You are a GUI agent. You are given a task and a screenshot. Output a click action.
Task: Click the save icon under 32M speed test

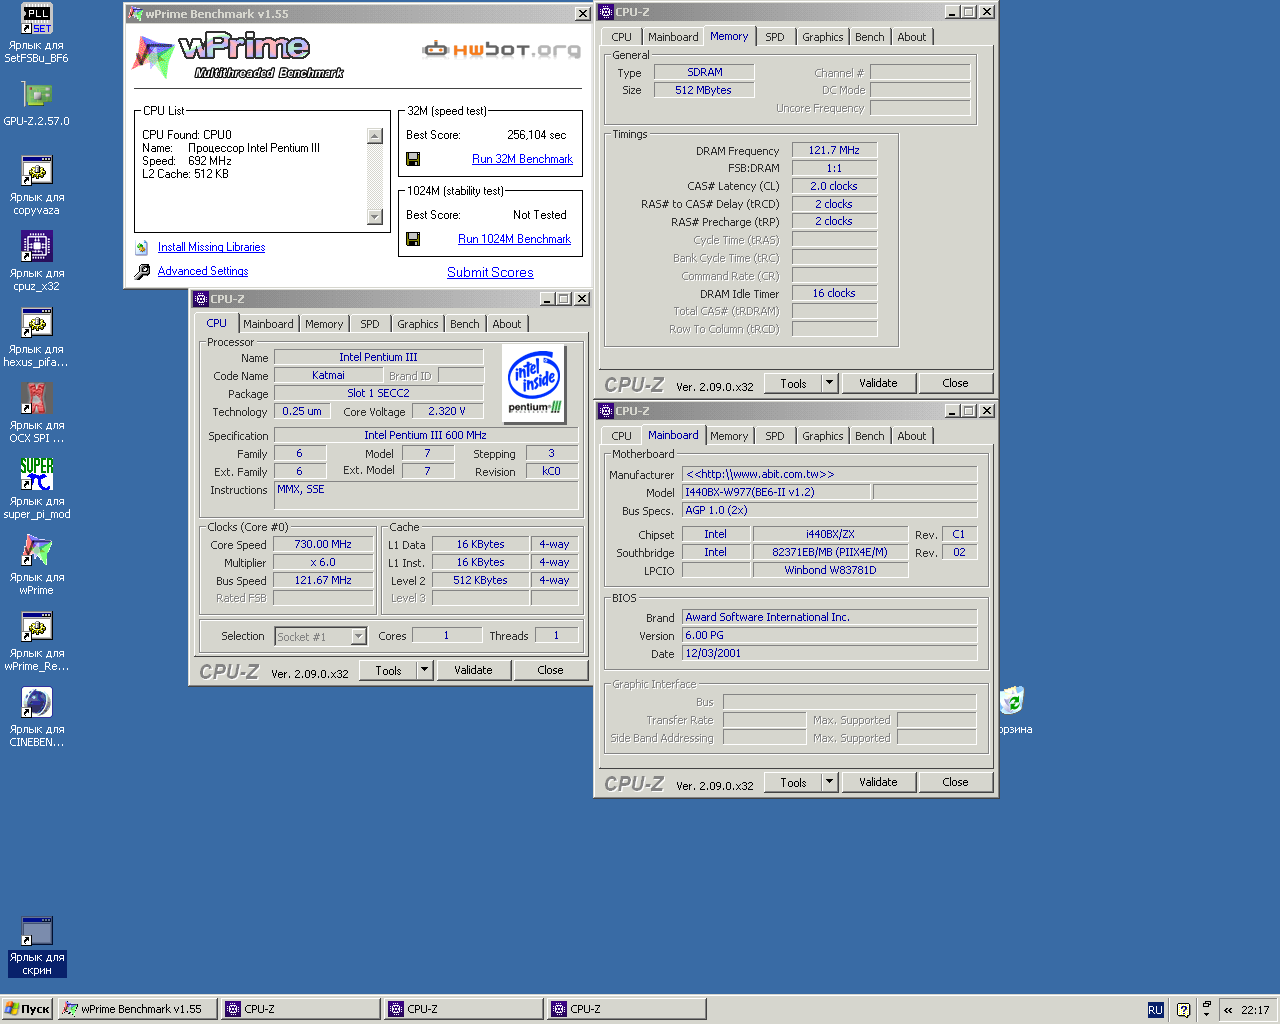(x=413, y=159)
